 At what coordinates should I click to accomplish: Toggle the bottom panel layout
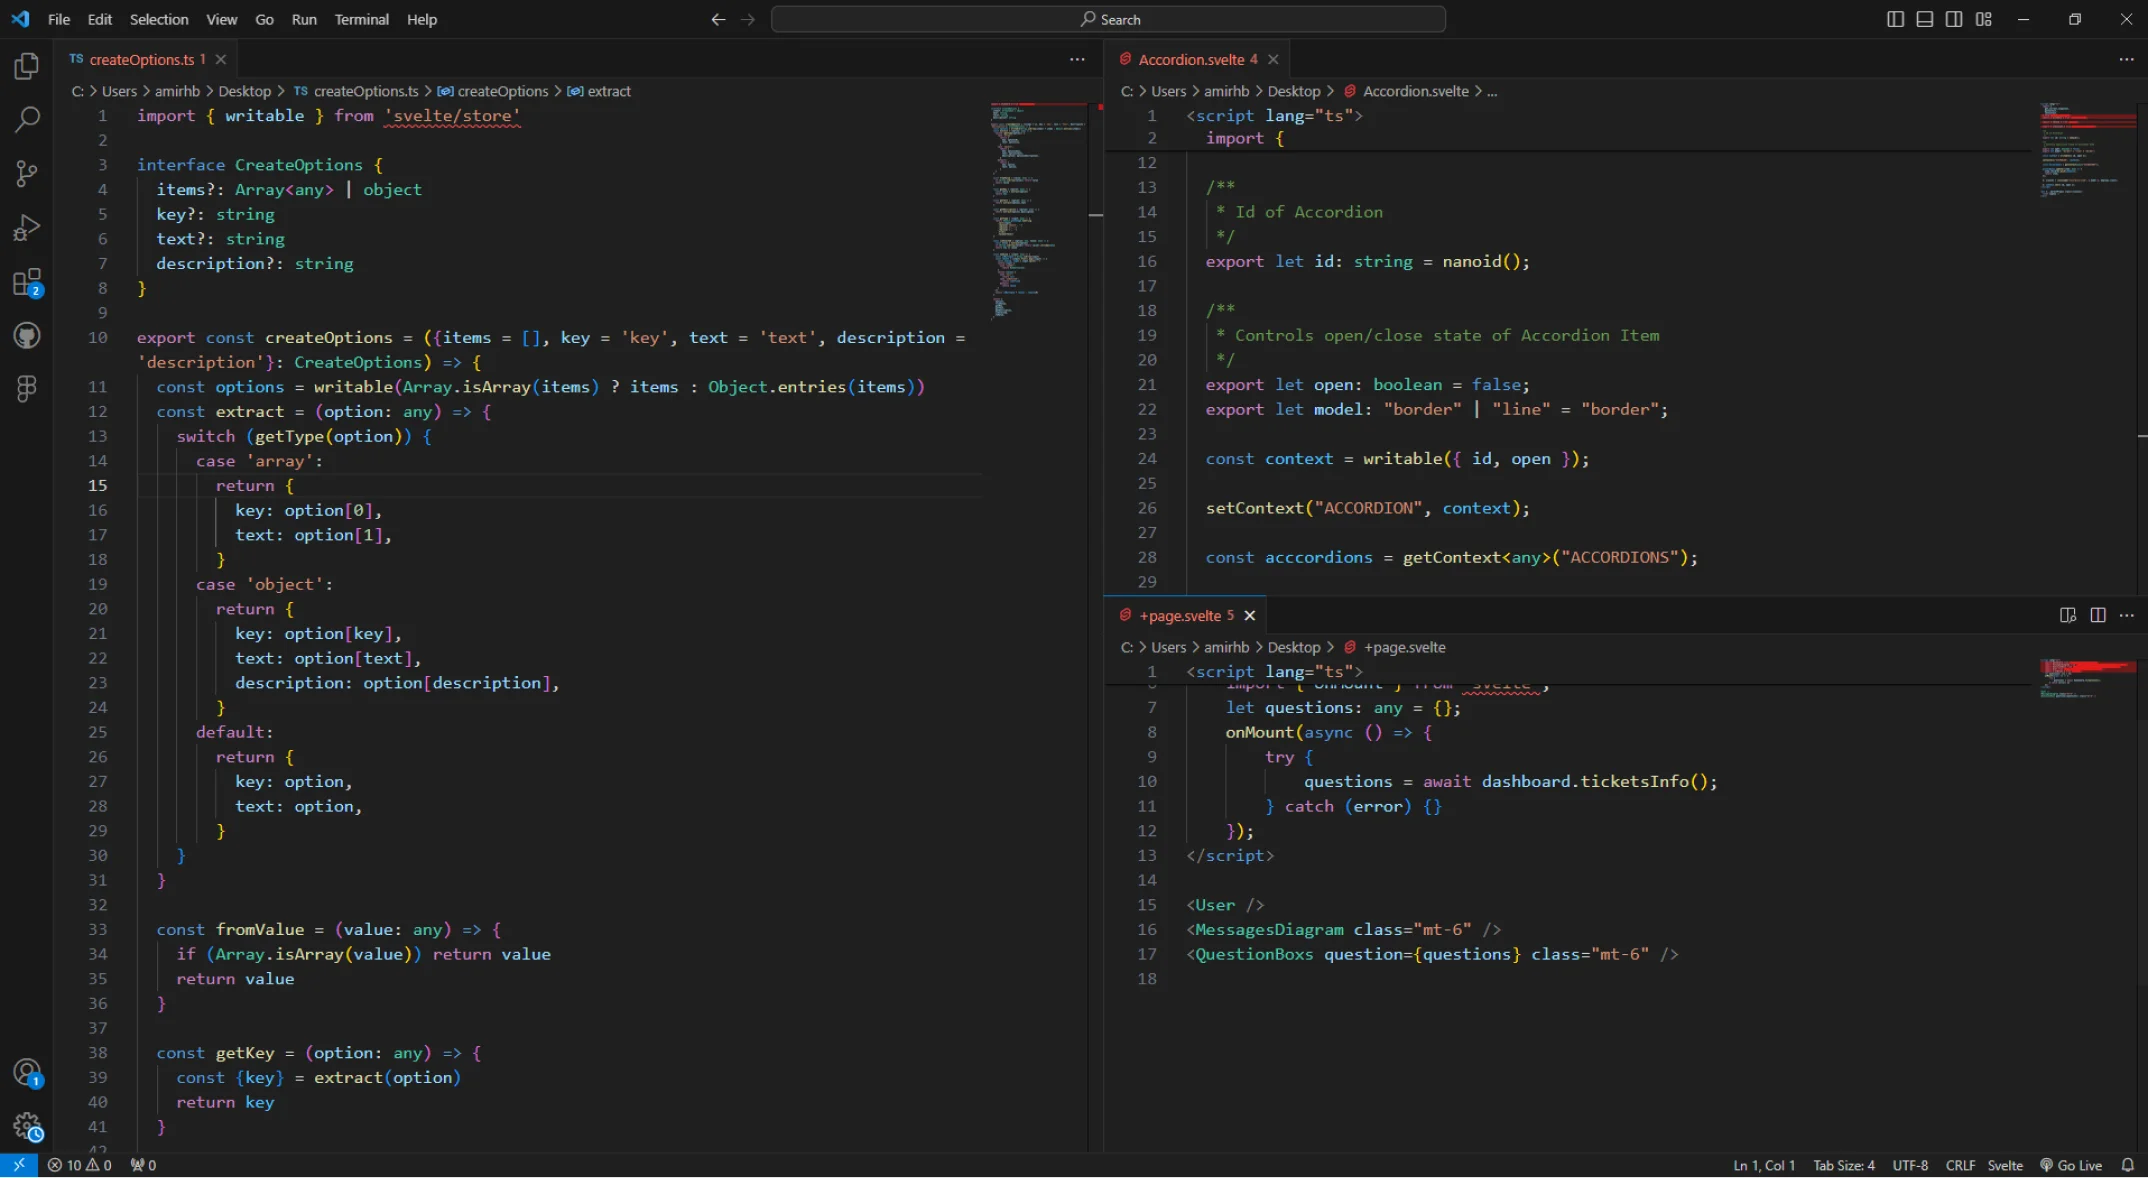pyautogui.click(x=1924, y=19)
